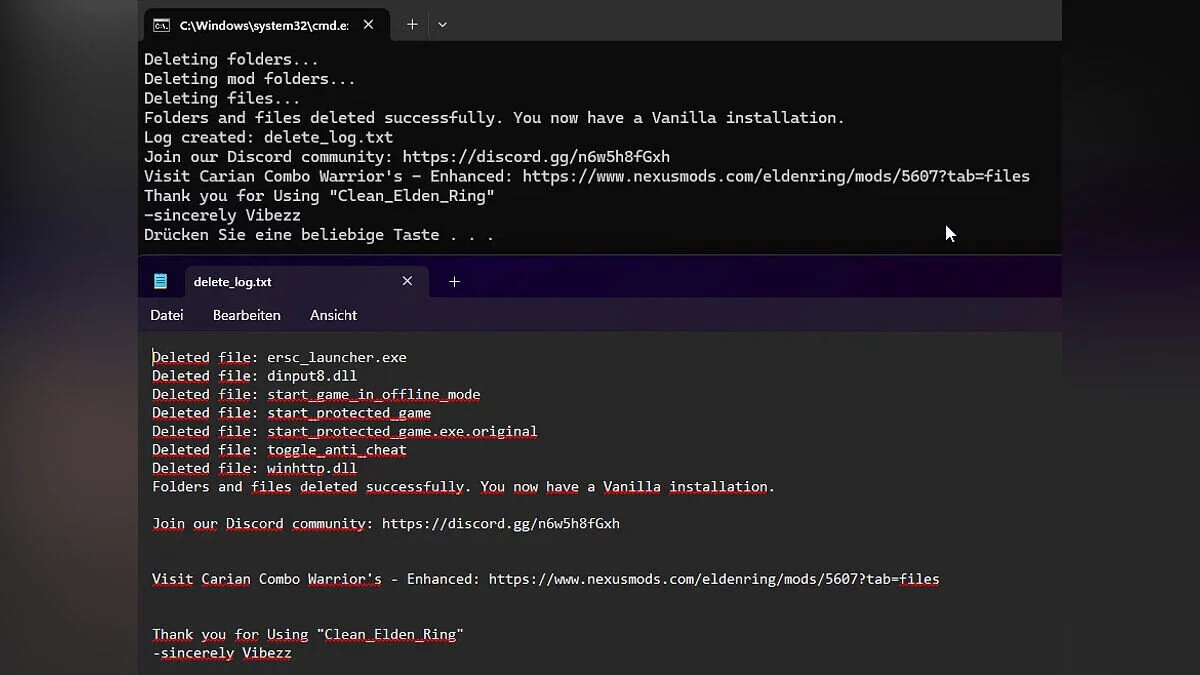This screenshot has height=675, width=1200.
Task: Click the Notepad app icon
Action: (161, 281)
